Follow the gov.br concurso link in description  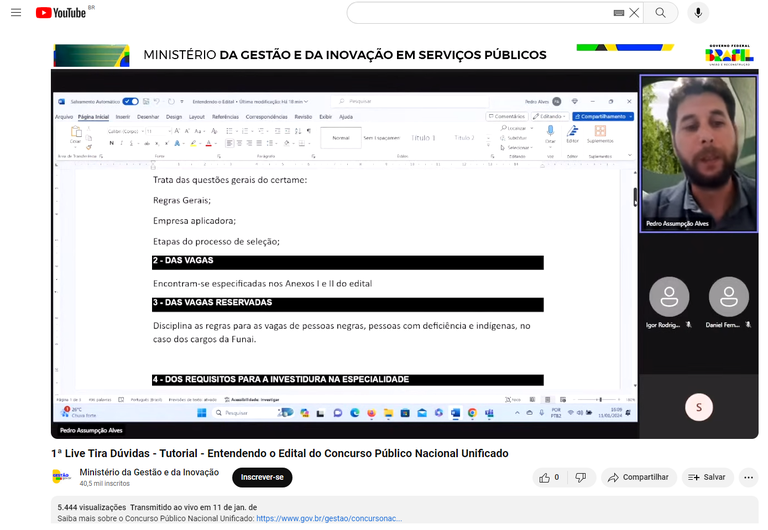coord(329,518)
